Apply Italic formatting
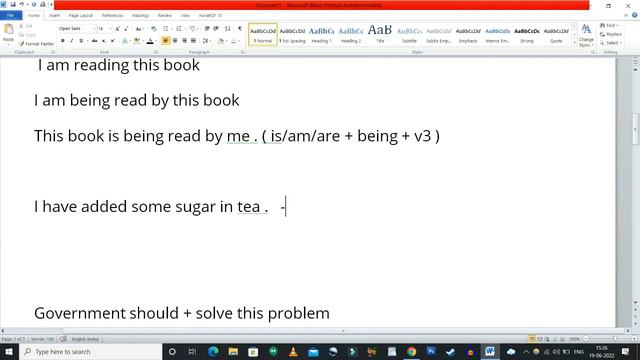Viewport: 640px width, 360px height. (72, 41)
